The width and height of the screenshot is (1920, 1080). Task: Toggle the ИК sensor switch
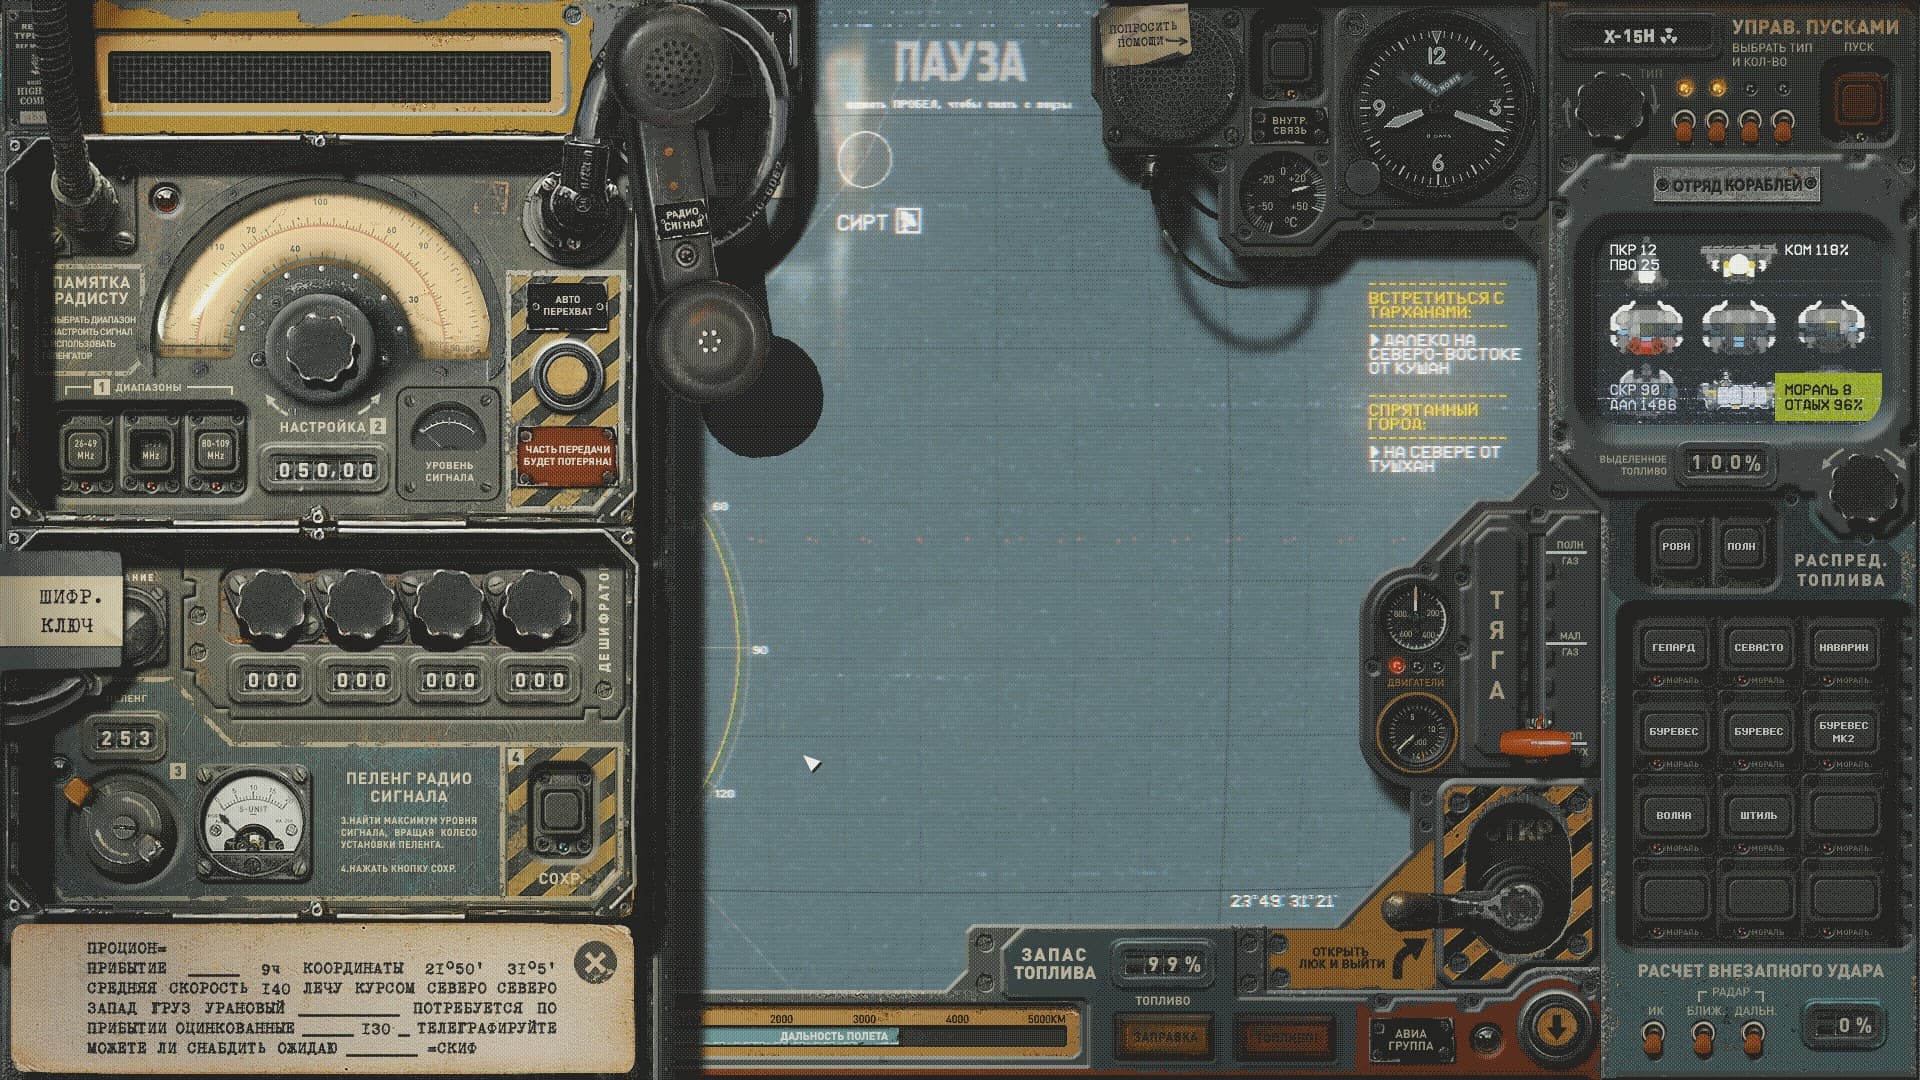[1655, 1040]
